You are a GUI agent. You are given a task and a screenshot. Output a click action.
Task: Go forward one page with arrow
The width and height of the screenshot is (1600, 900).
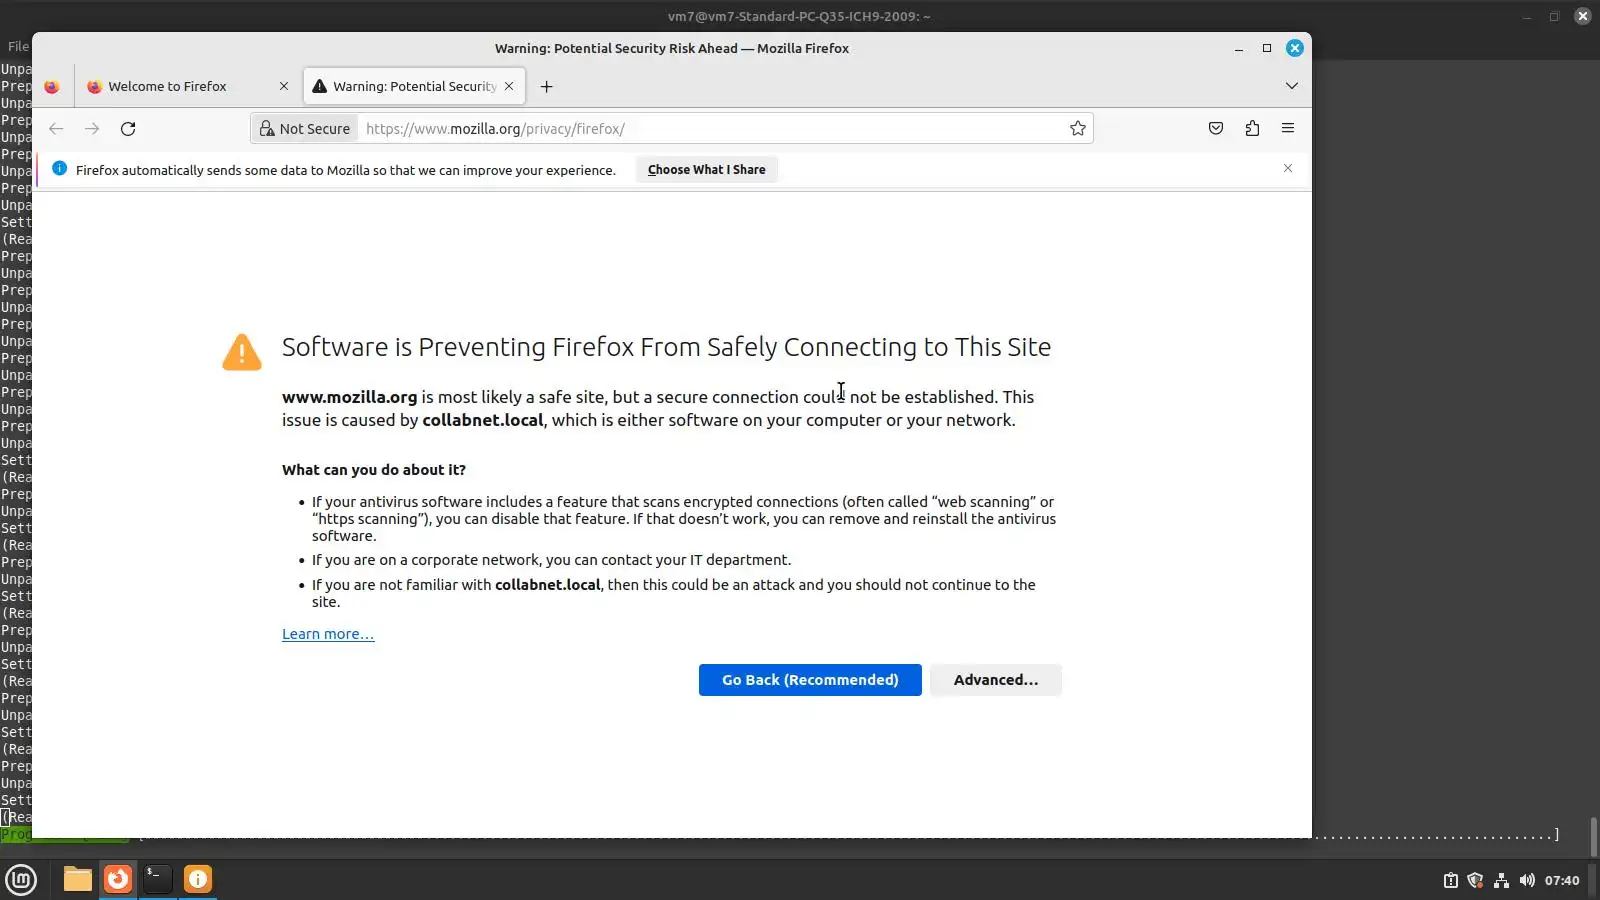(92, 129)
